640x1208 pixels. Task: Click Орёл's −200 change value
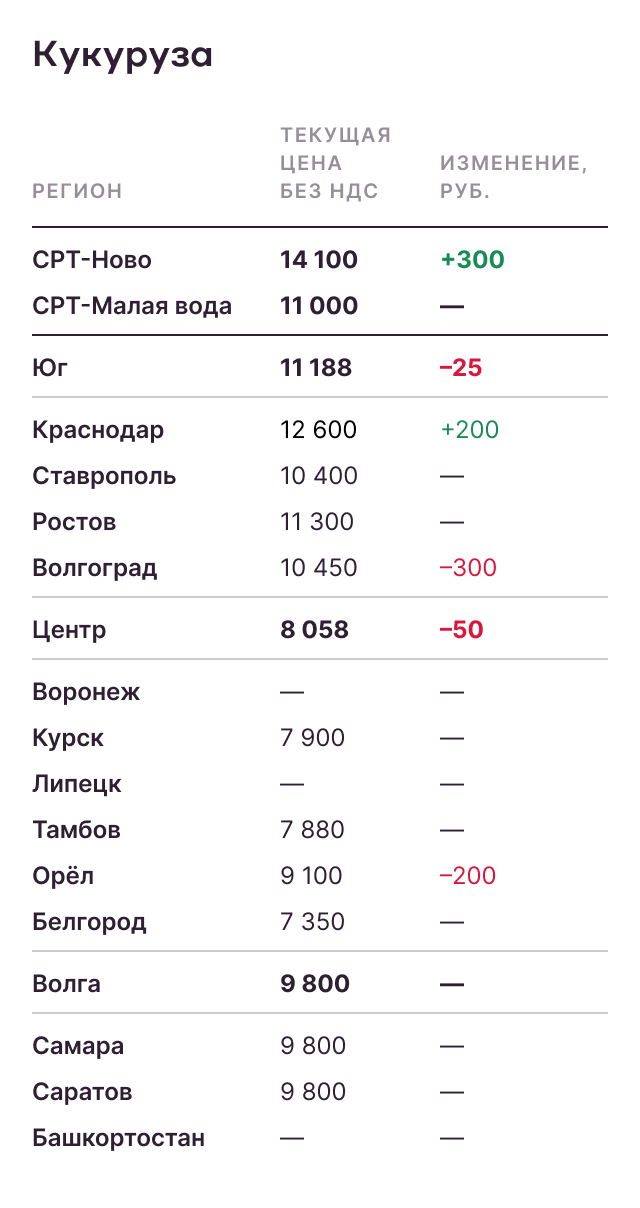coord(468,876)
